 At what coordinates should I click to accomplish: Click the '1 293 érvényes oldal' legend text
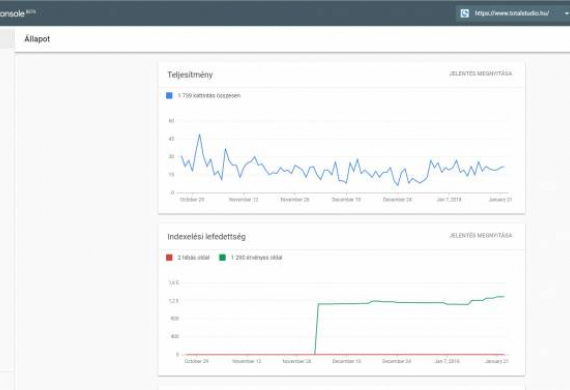point(256,258)
